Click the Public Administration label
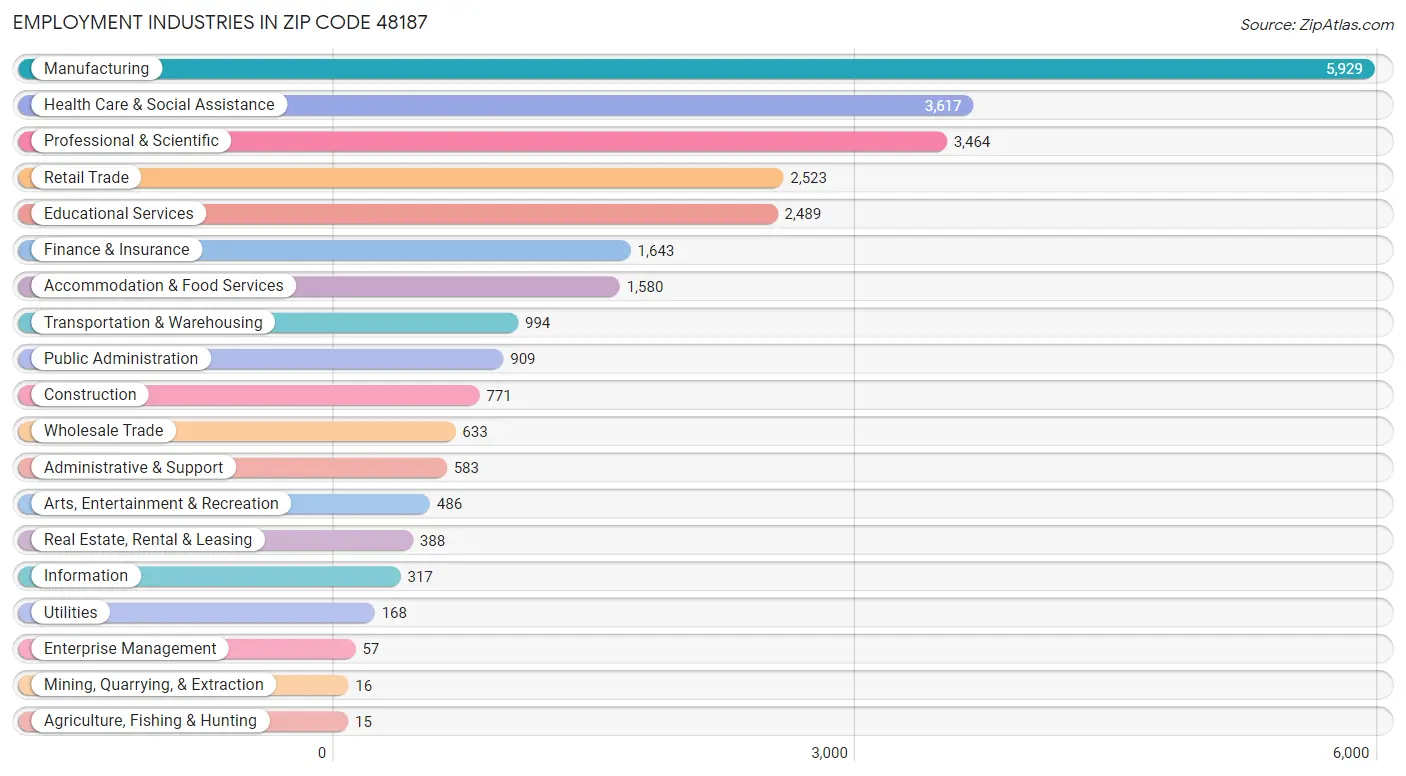 click(121, 358)
